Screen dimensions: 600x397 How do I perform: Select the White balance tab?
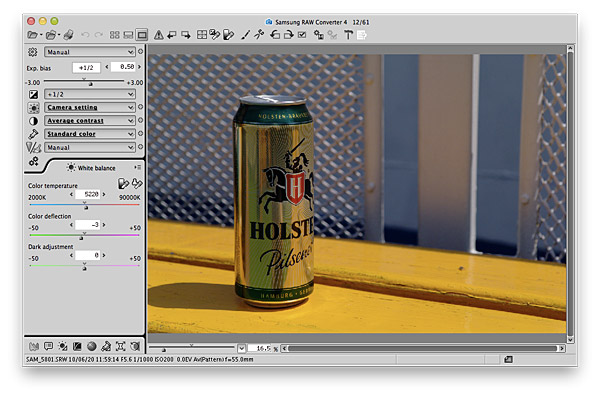tap(91, 168)
